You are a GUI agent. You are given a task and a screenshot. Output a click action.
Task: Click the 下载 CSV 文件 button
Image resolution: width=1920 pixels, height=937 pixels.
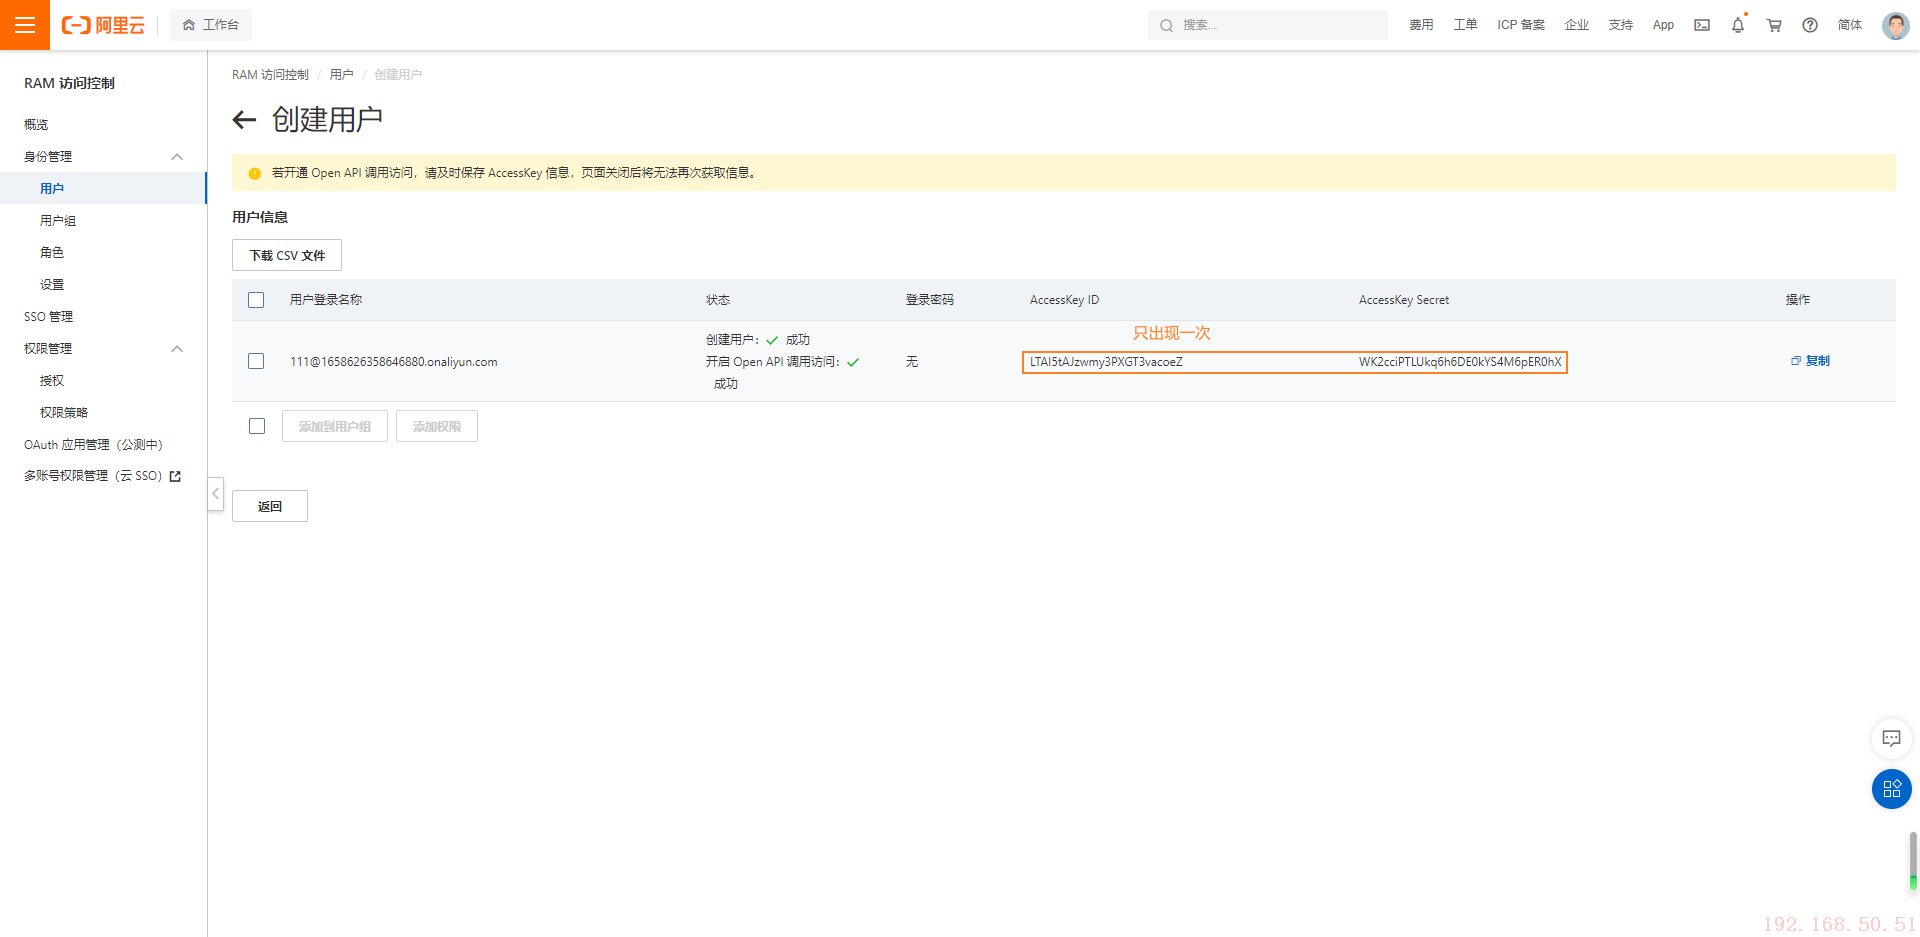click(x=287, y=255)
